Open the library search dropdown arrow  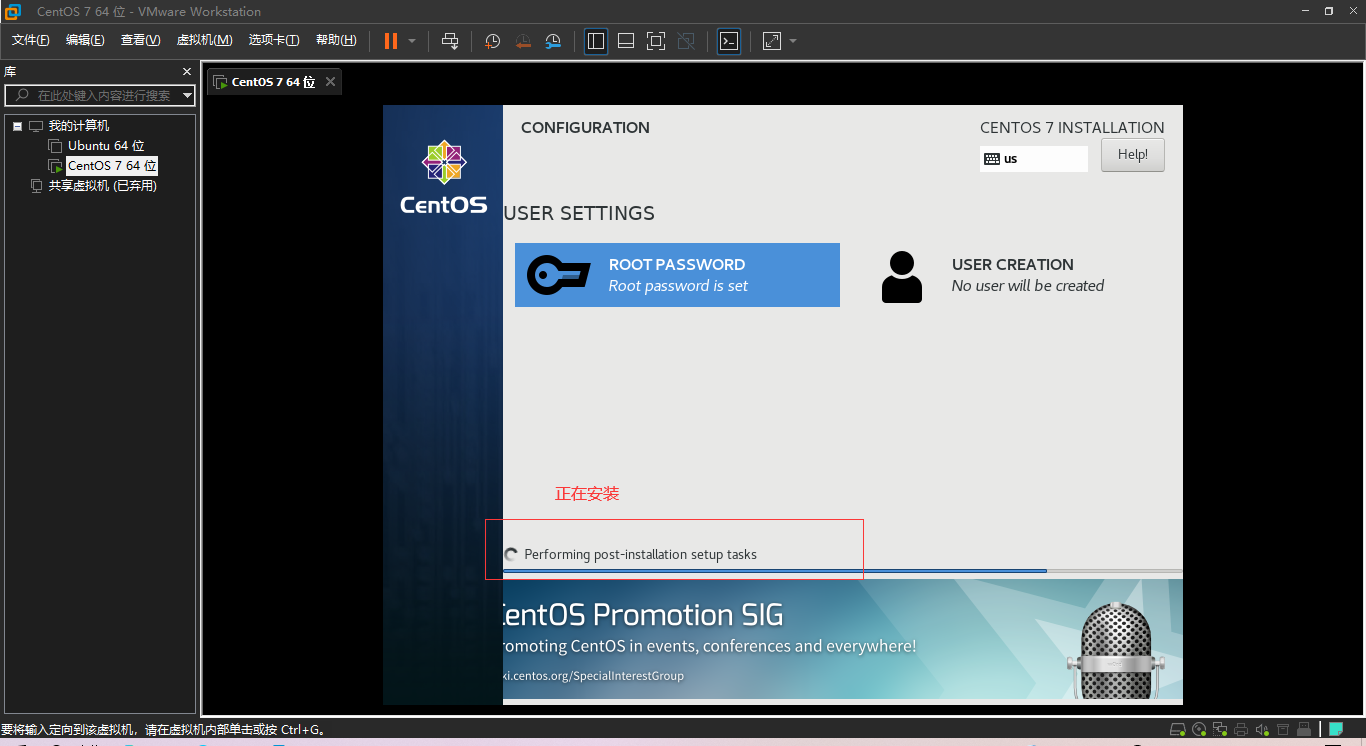(x=188, y=95)
